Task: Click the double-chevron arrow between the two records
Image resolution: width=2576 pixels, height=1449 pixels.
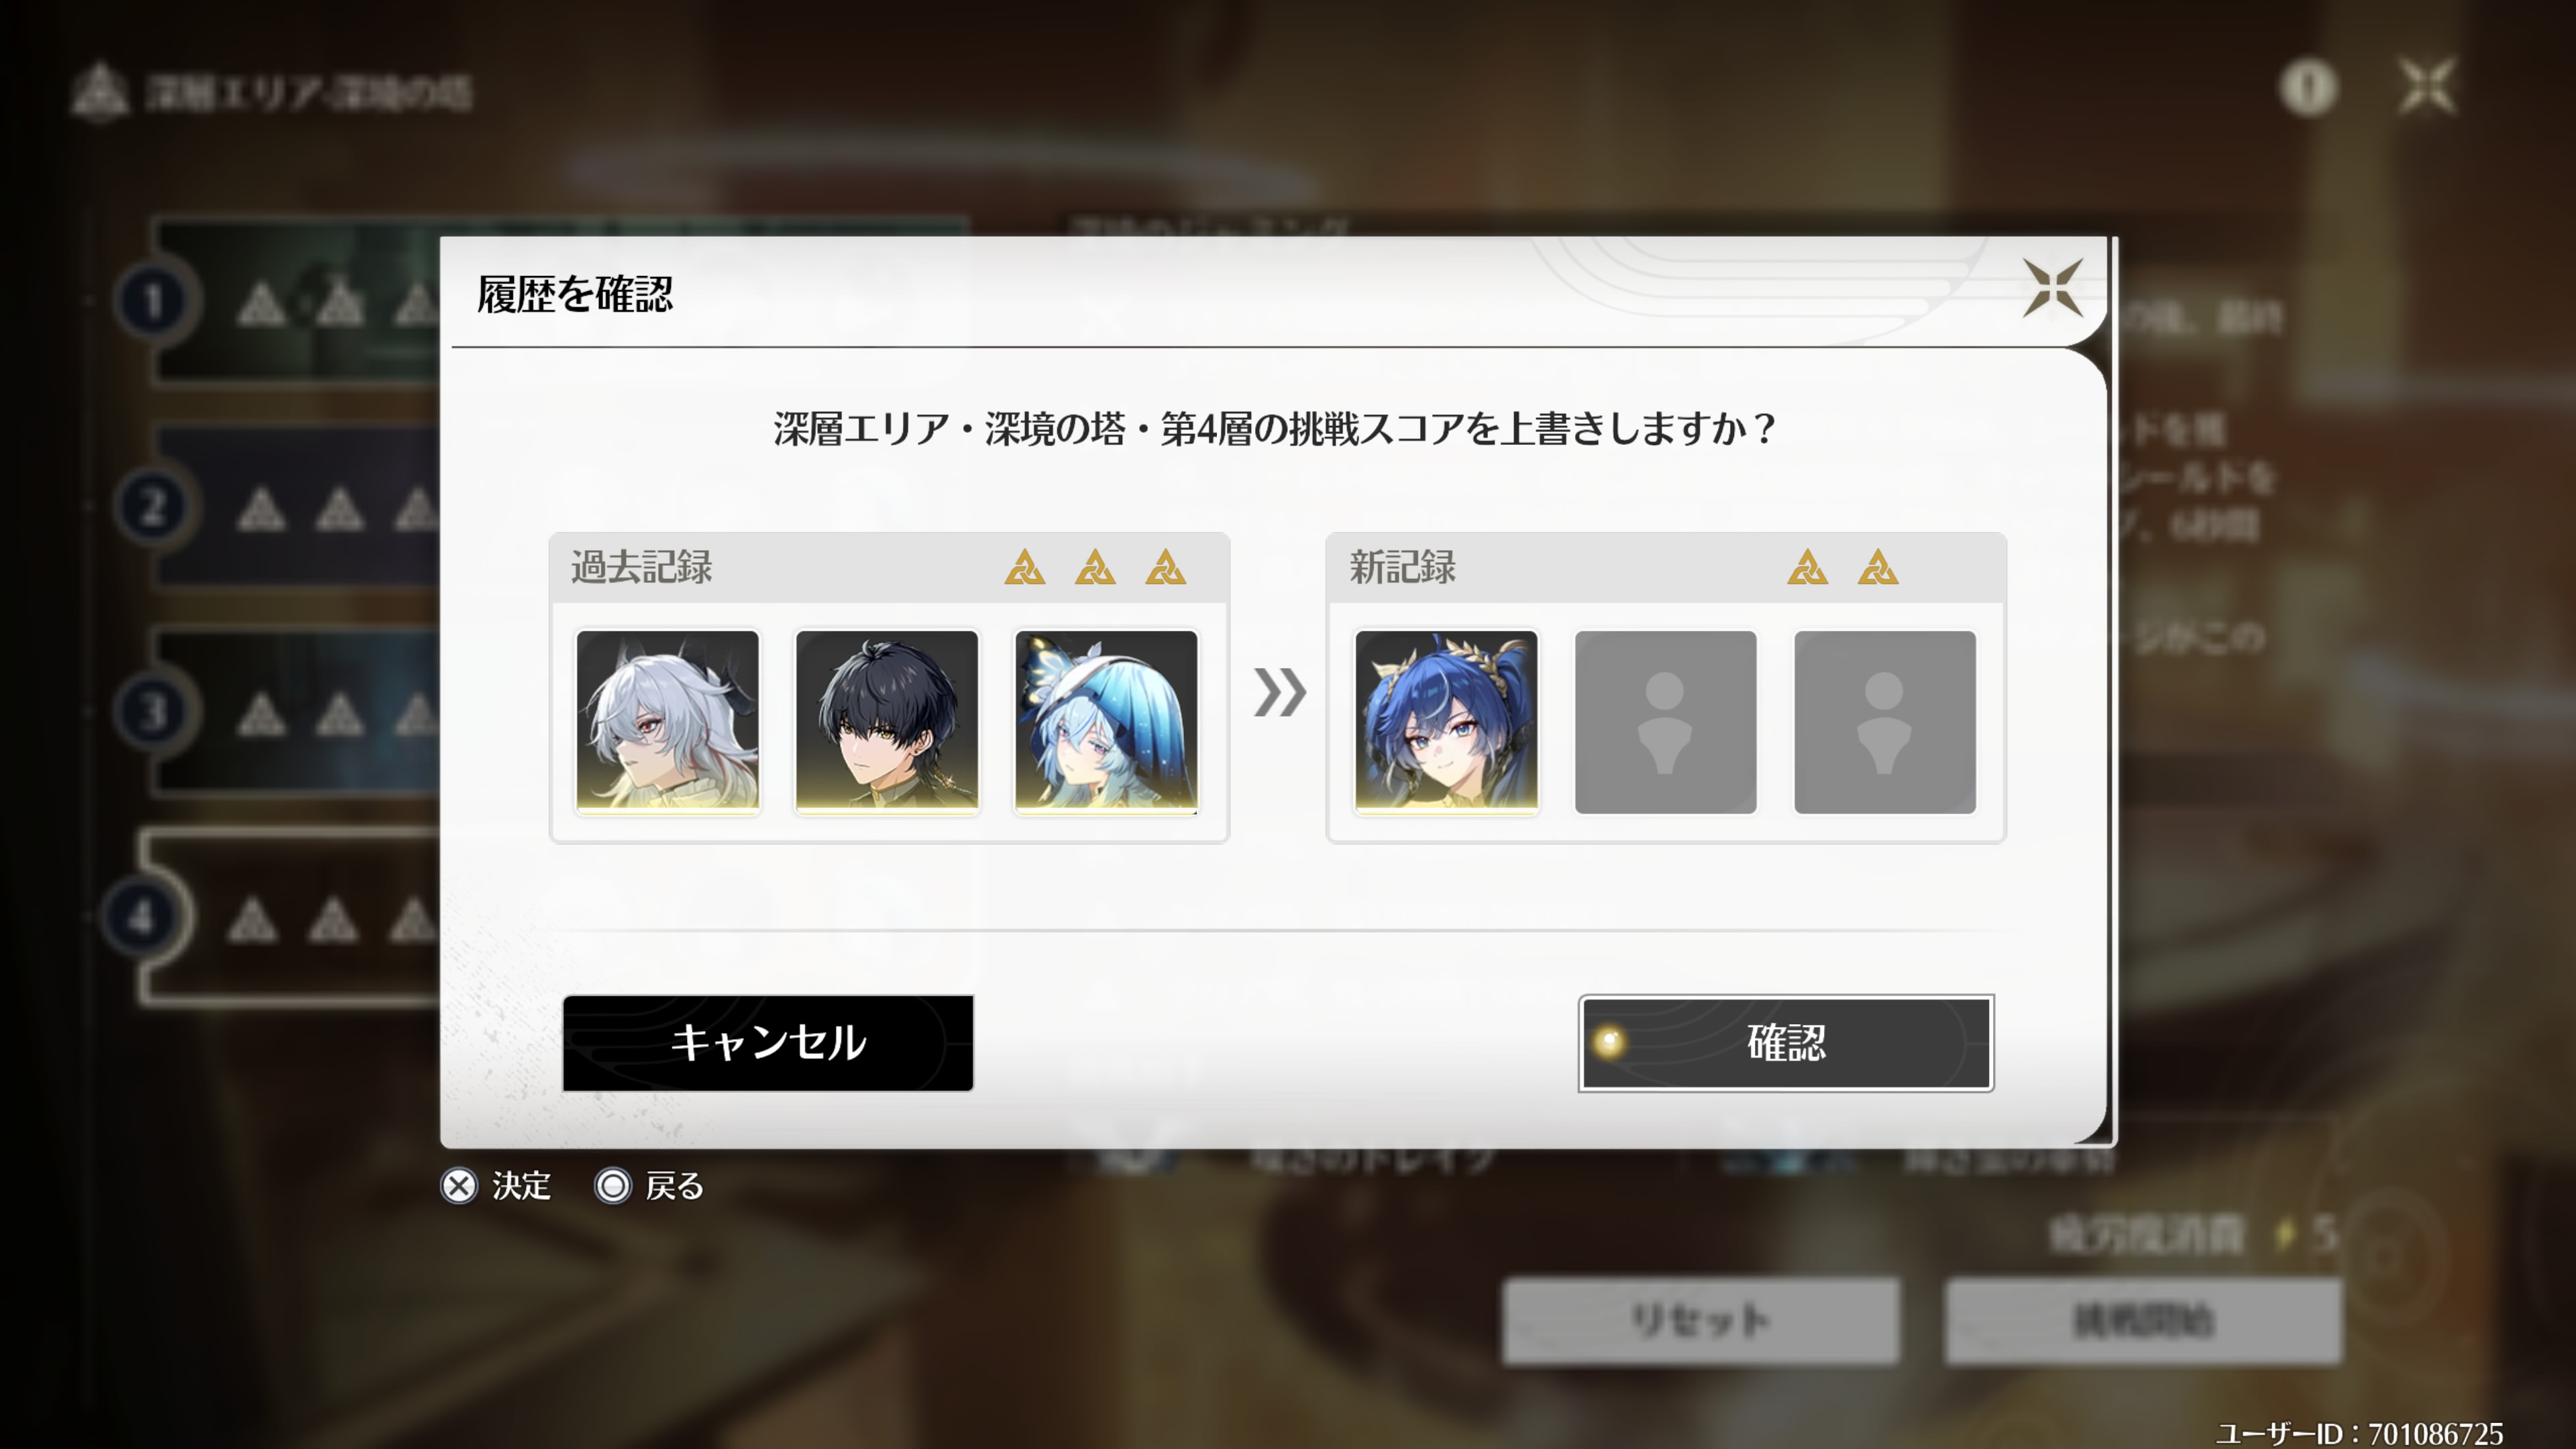Action: tap(1279, 692)
